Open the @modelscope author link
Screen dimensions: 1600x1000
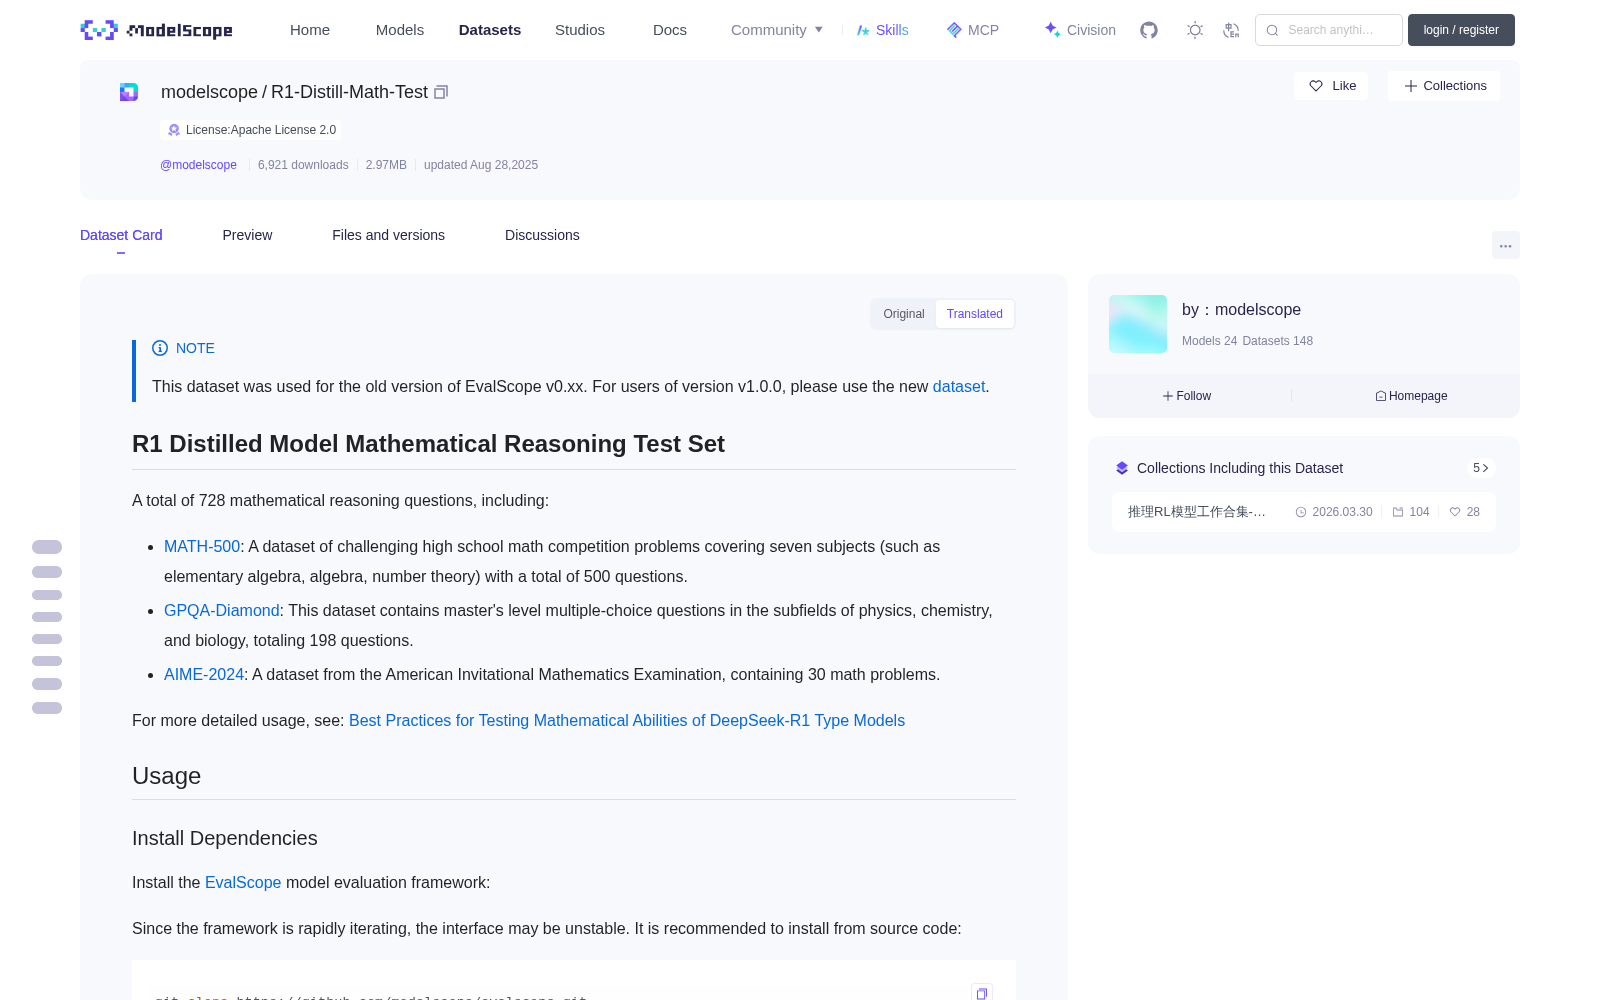[198, 165]
